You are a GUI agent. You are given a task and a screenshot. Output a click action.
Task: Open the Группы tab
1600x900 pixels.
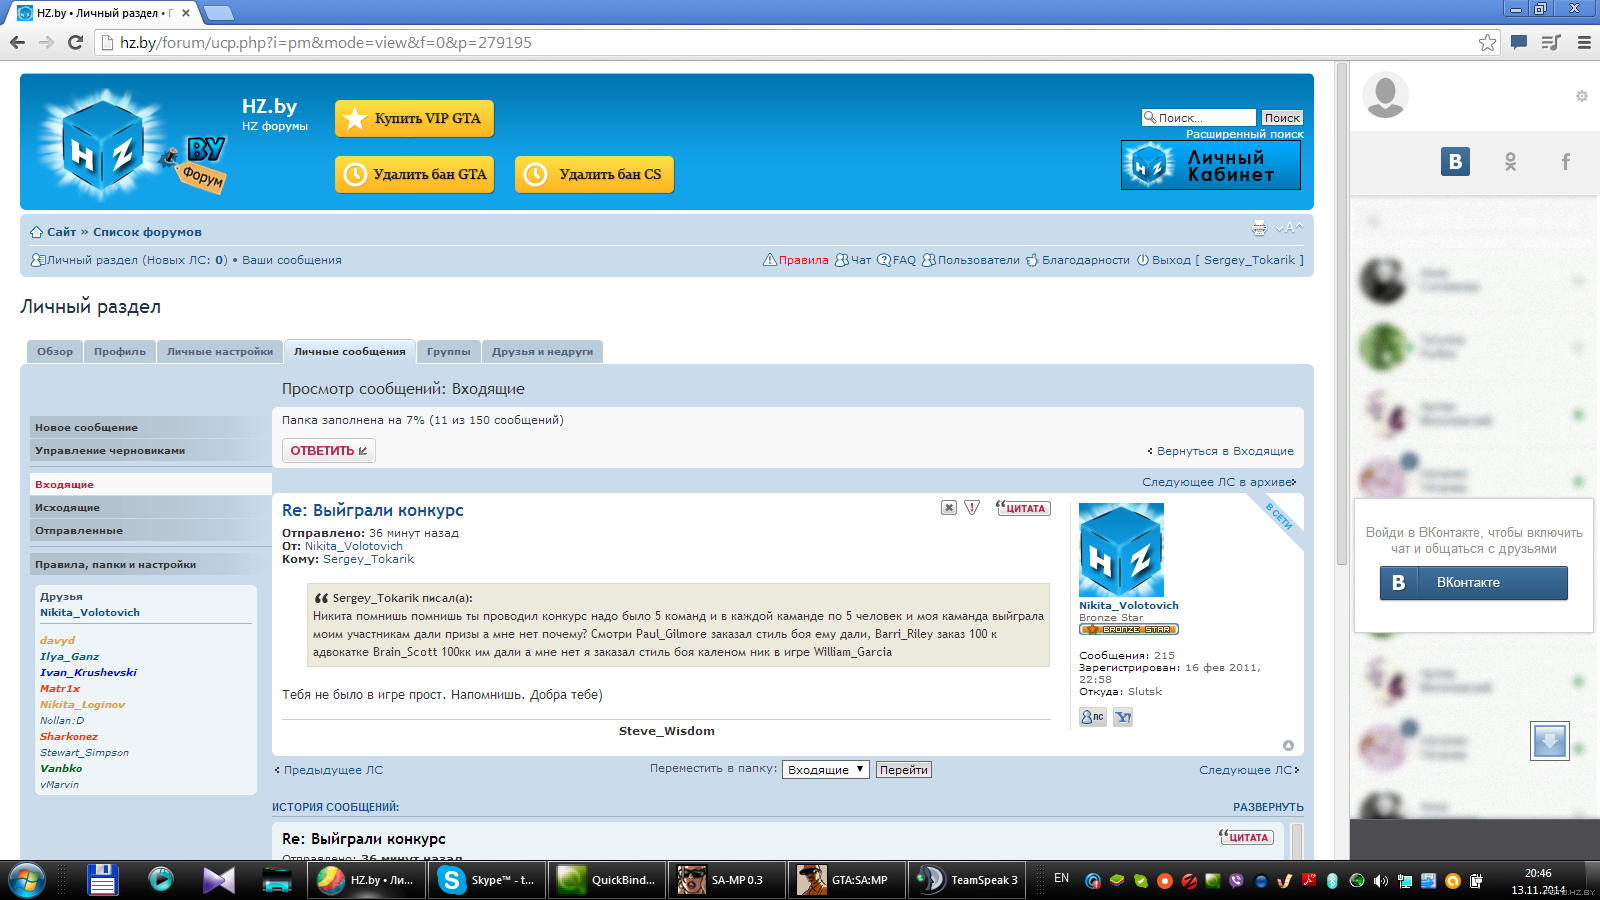tap(449, 351)
